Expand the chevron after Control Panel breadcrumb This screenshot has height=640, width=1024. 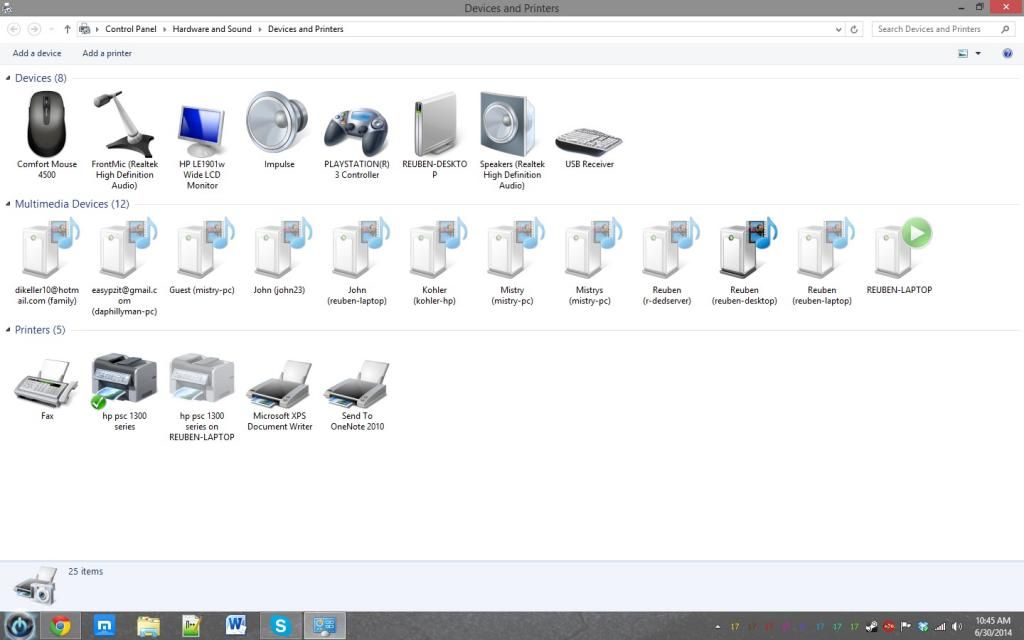click(165, 29)
